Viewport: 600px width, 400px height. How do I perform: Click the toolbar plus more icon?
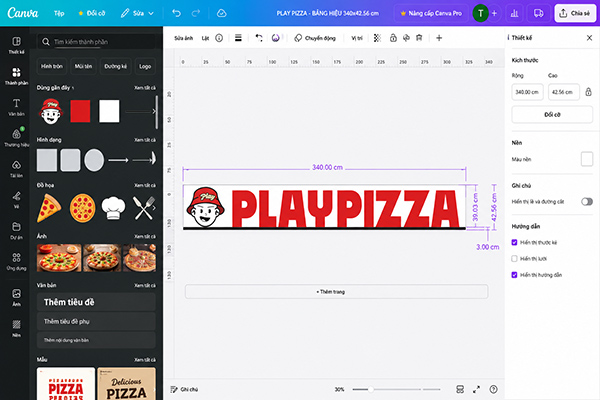439,38
